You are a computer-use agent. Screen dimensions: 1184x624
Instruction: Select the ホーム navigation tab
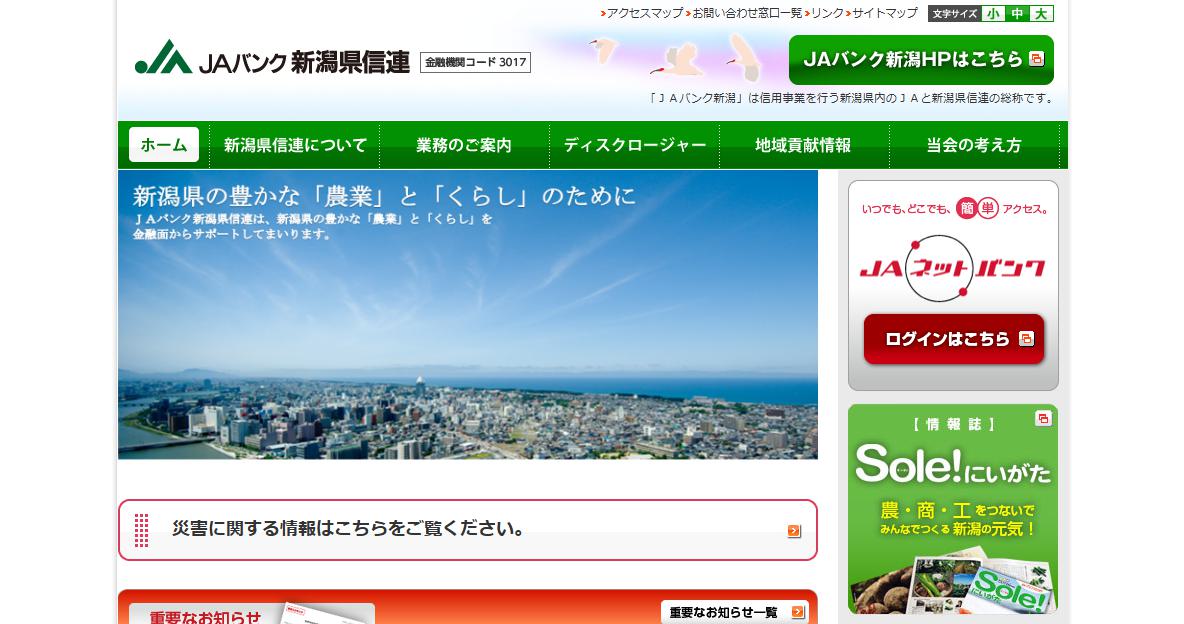tap(164, 144)
